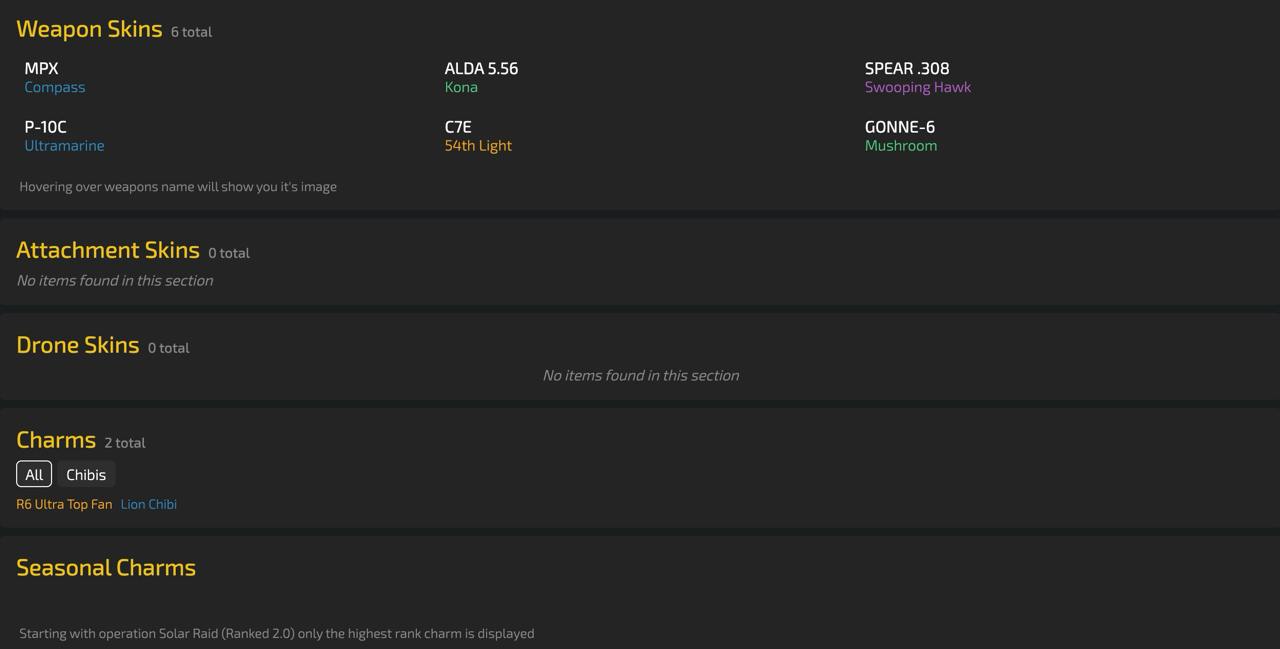
Task: Click the Ultramarine skin label
Action: pyautogui.click(x=64, y=145)
